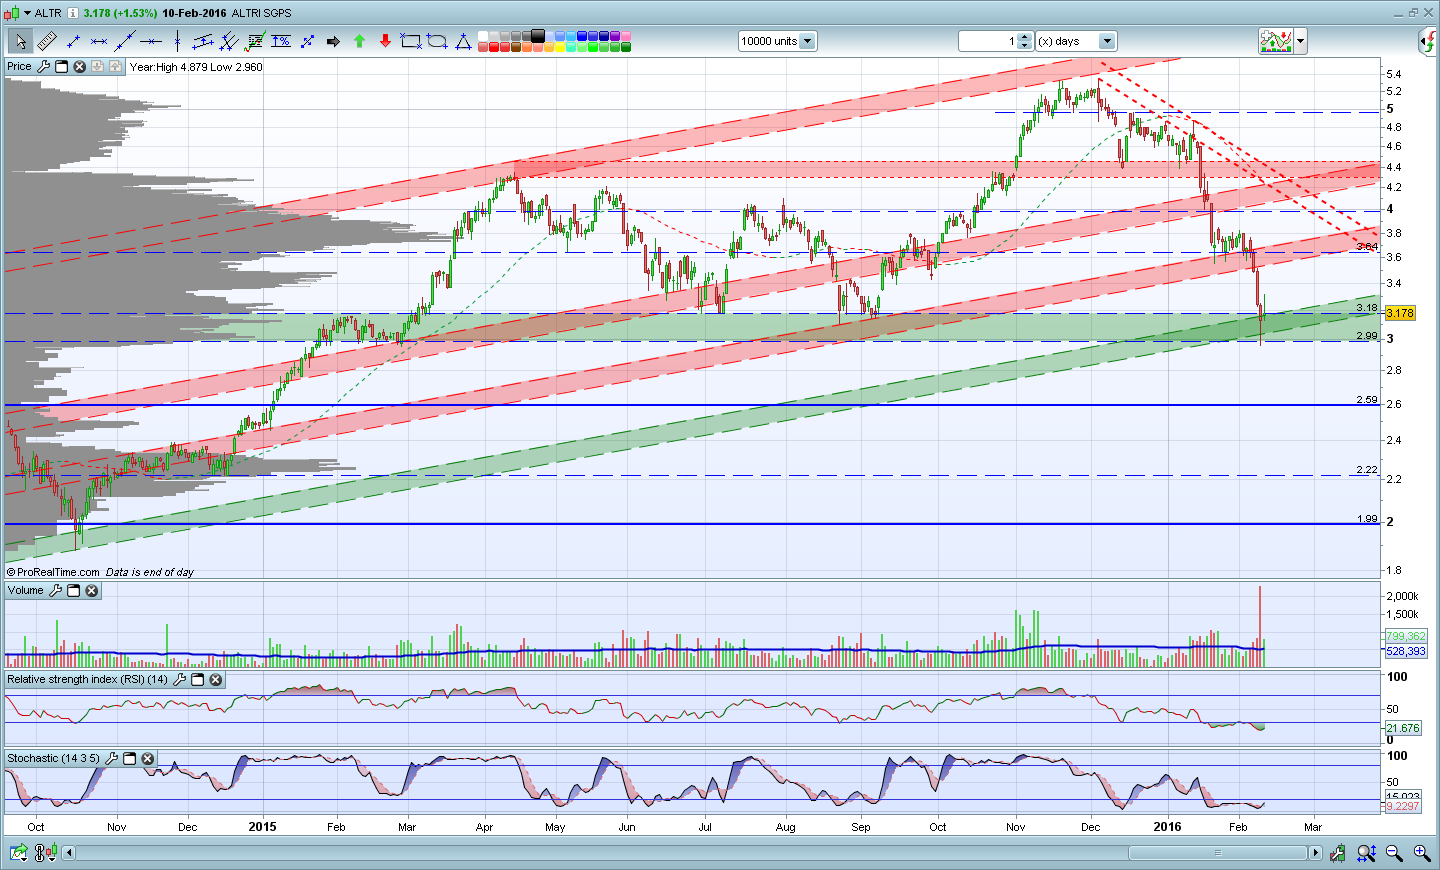Open the side panel toggle at right edge

1429,41
